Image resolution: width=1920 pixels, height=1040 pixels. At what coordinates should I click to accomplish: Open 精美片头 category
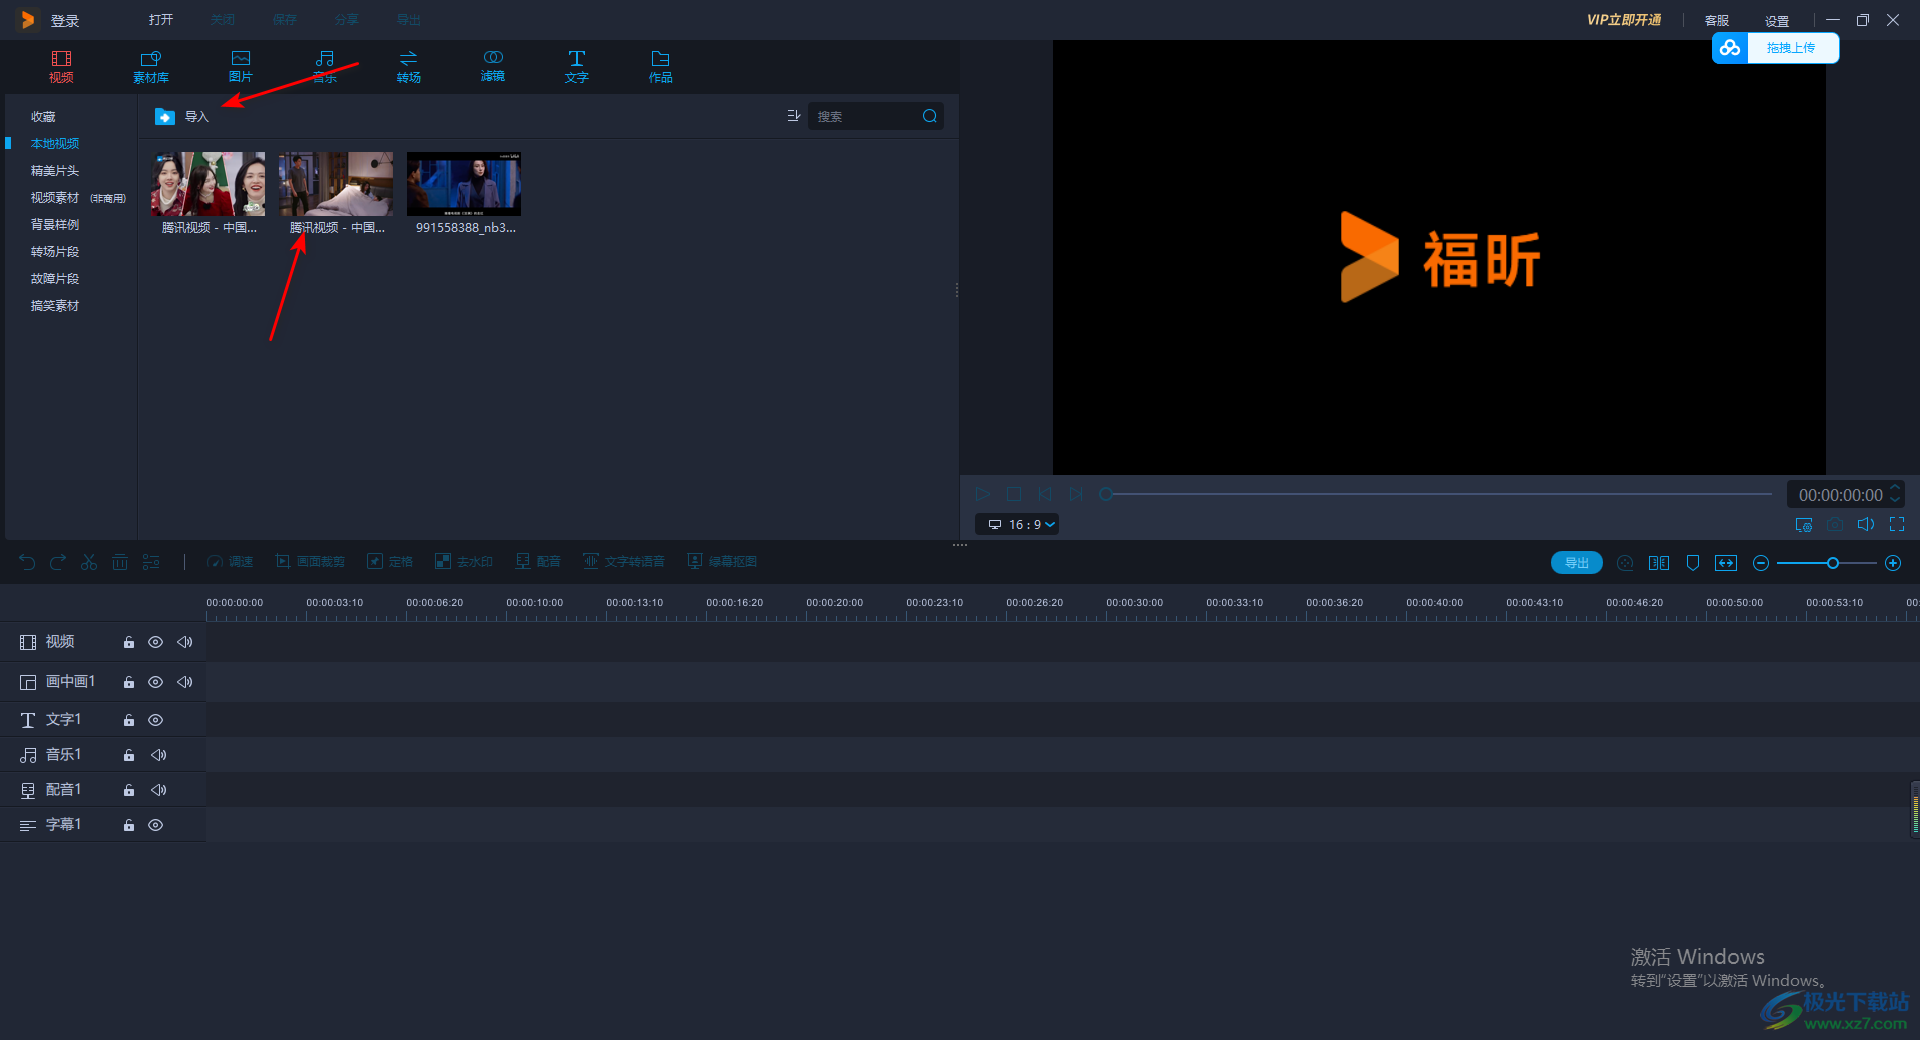55,171
